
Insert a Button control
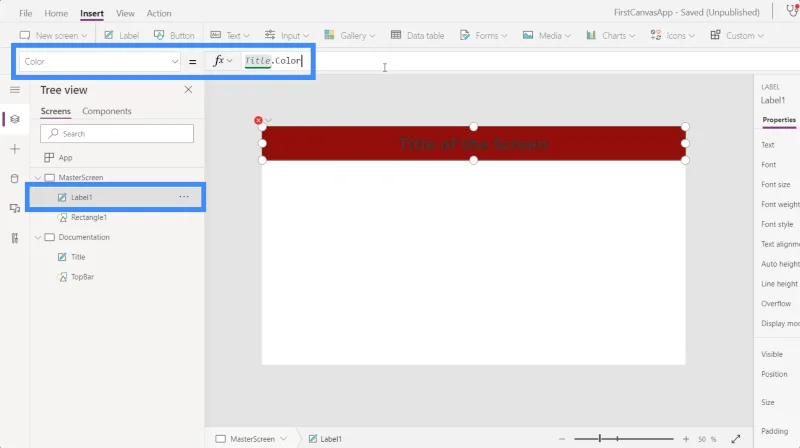[174, 35]
